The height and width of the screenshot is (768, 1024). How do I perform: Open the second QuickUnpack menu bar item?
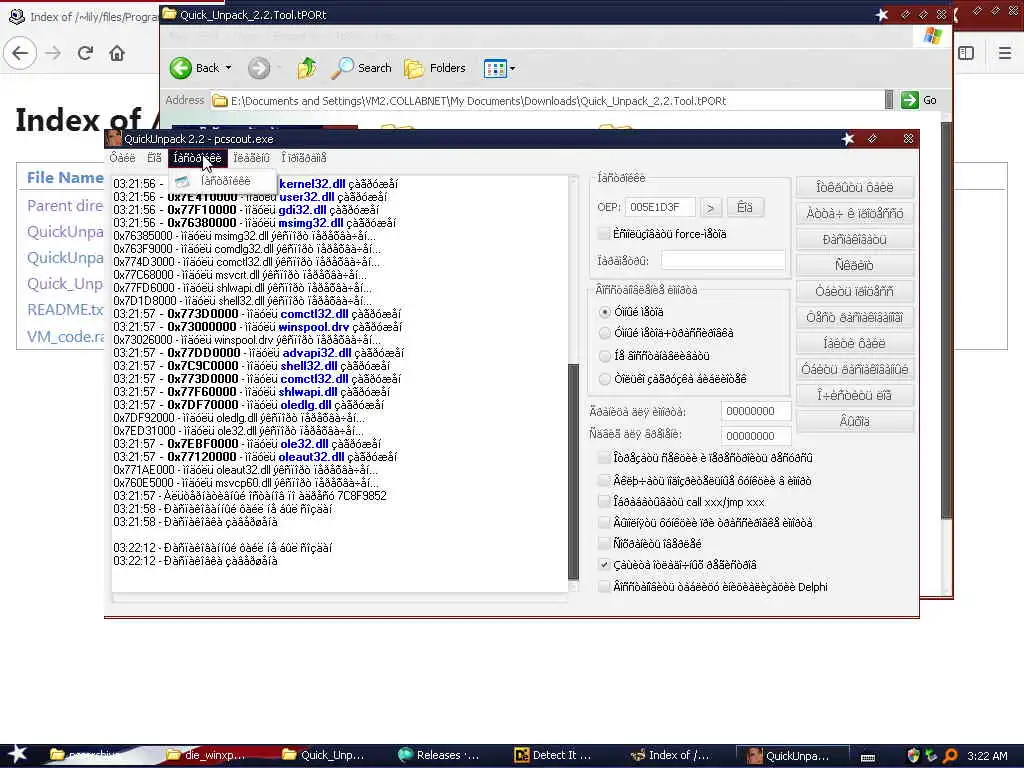click(x=154, y=158)
